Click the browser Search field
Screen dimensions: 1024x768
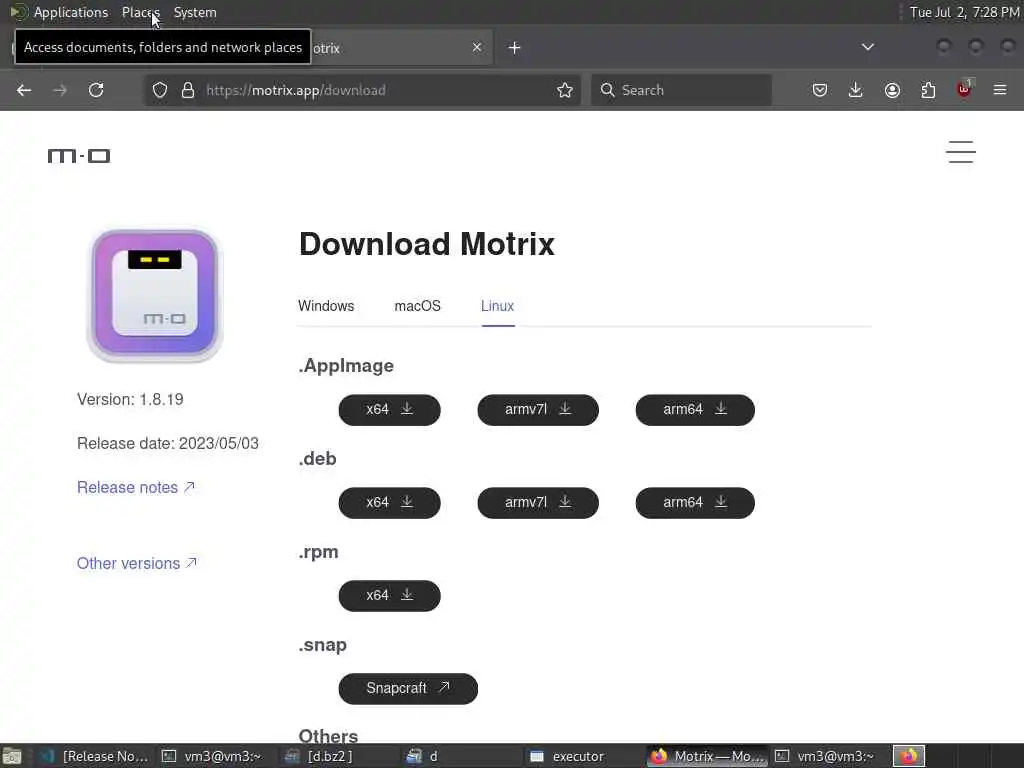coord(681,90)
